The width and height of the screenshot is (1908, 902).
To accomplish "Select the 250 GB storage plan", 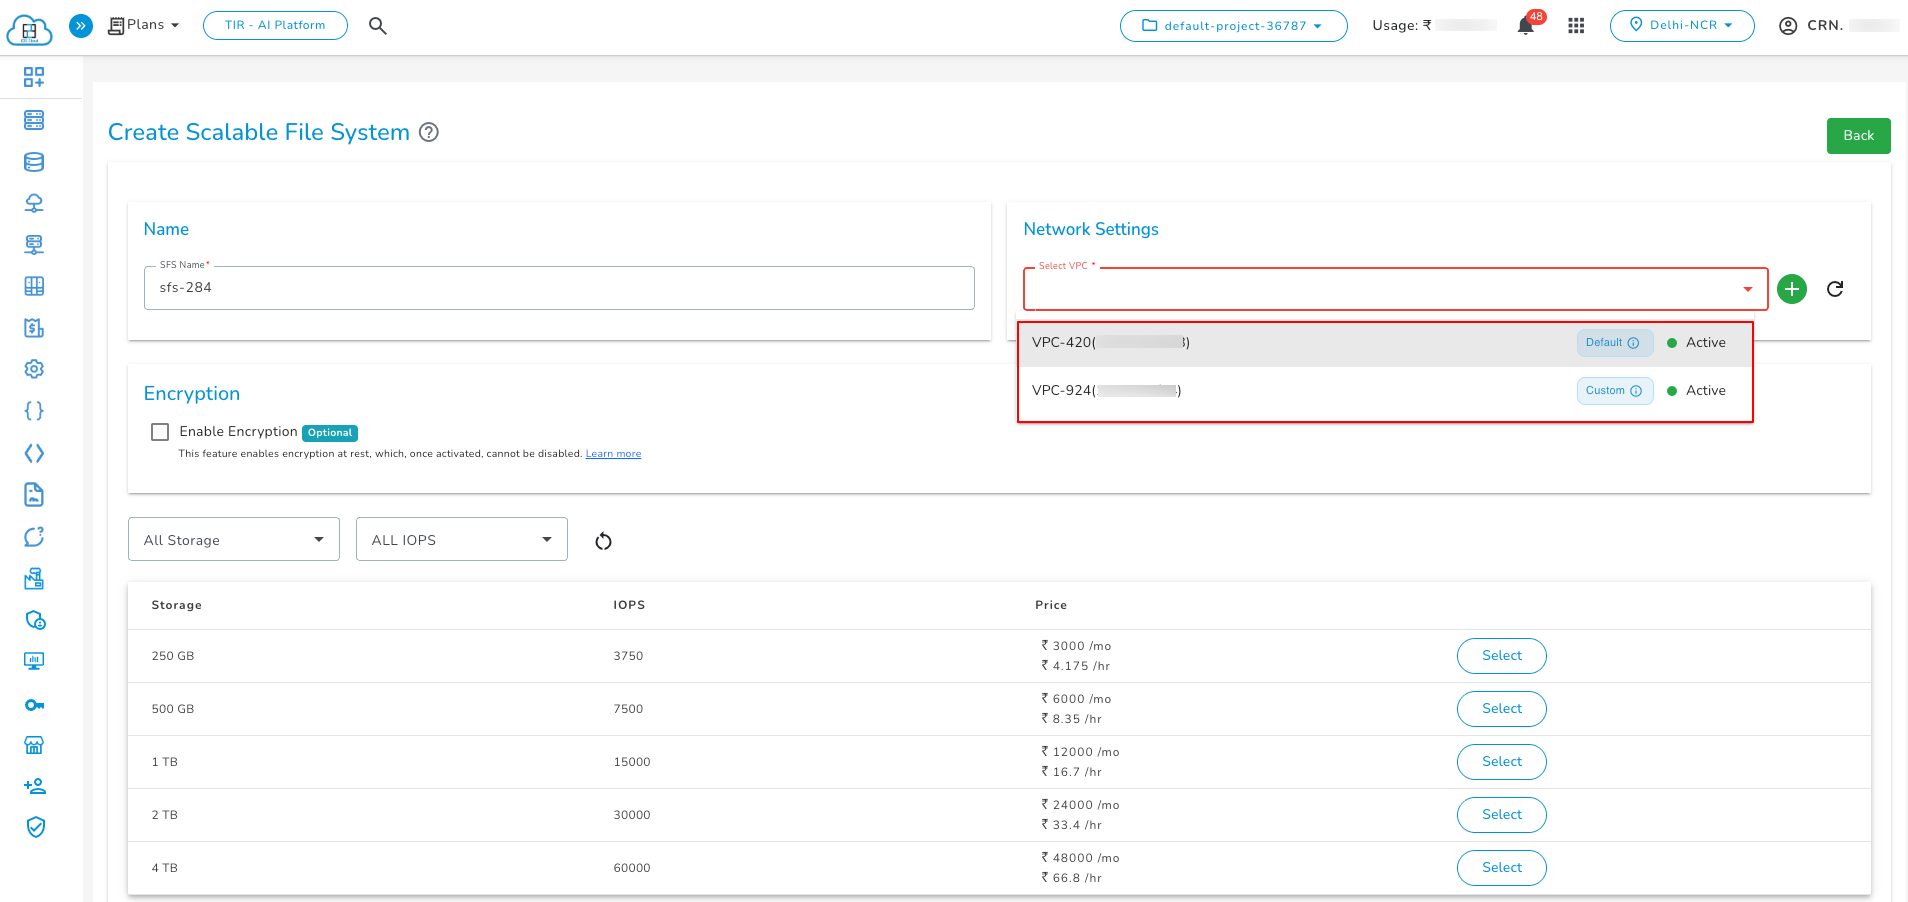I will tap(1501, 656).
